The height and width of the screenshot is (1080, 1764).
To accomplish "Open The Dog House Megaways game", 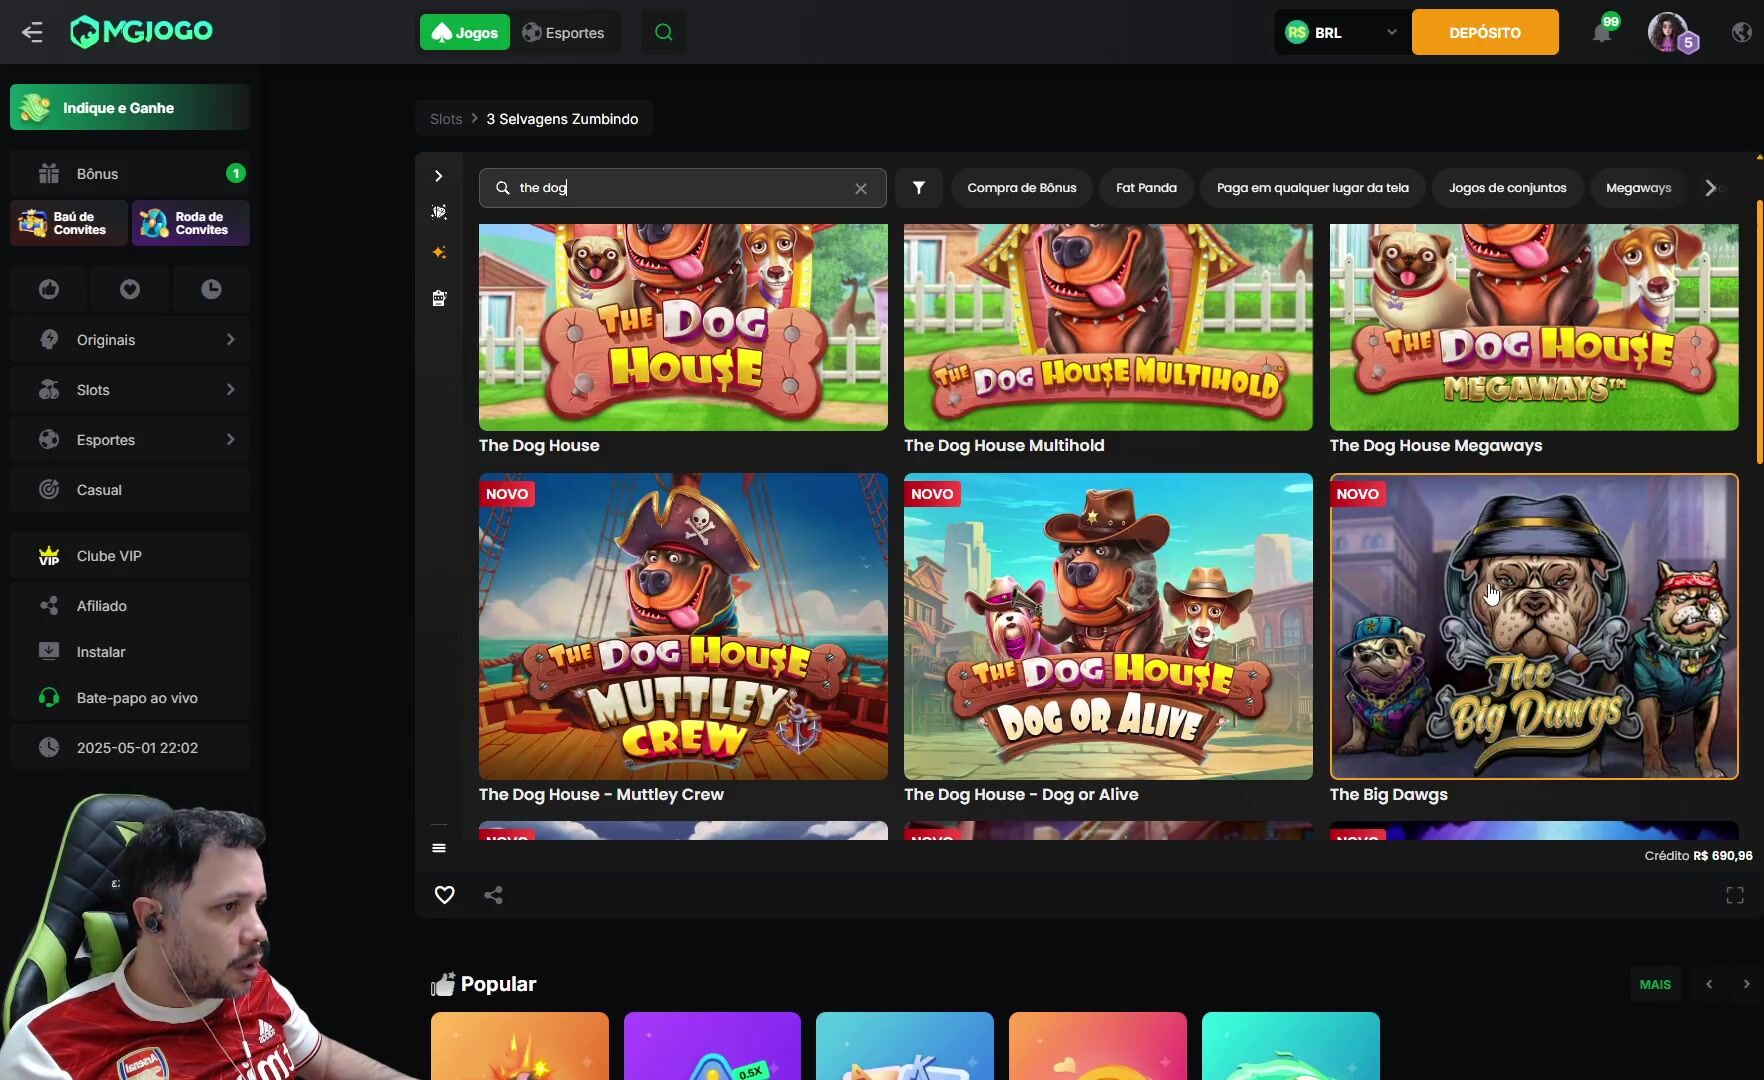I will (x=1534, y=327).
